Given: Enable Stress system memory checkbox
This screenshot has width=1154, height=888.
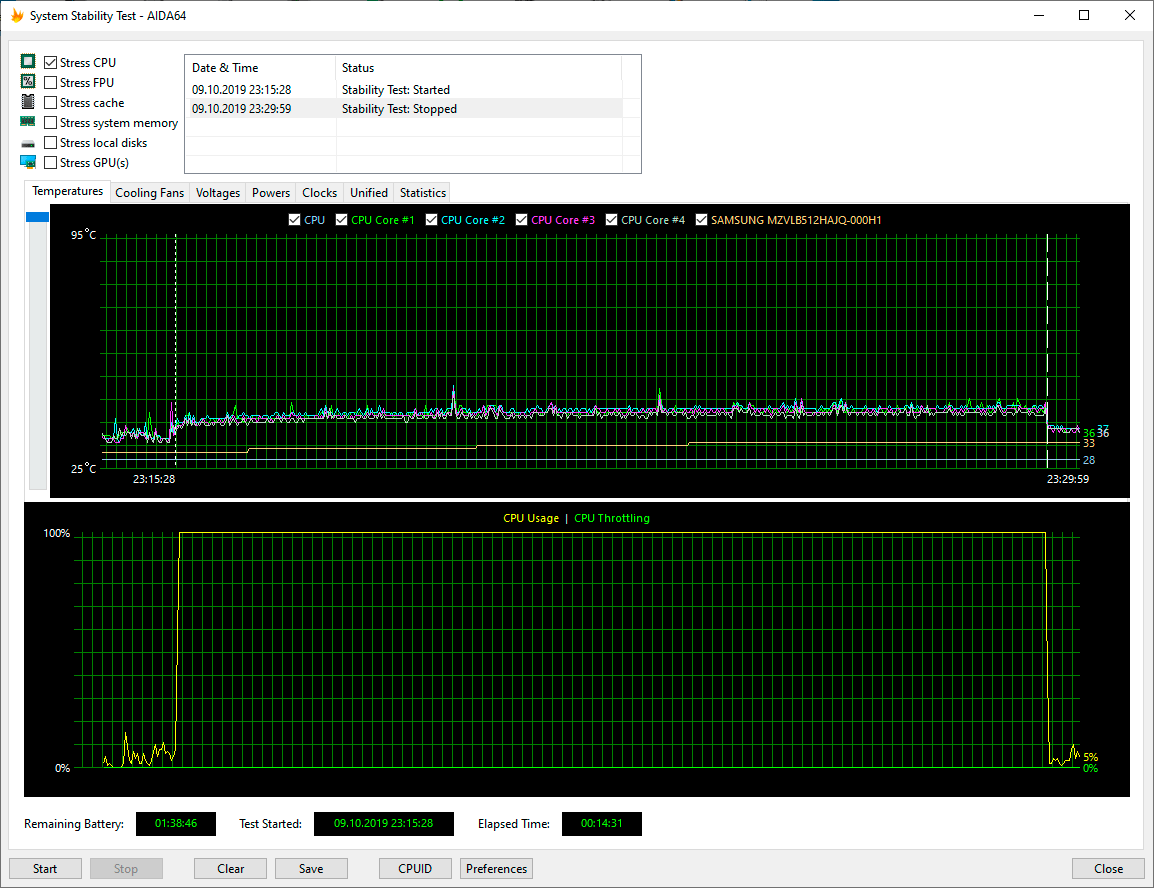Looking at the screenshot, I should pos(50,123).
